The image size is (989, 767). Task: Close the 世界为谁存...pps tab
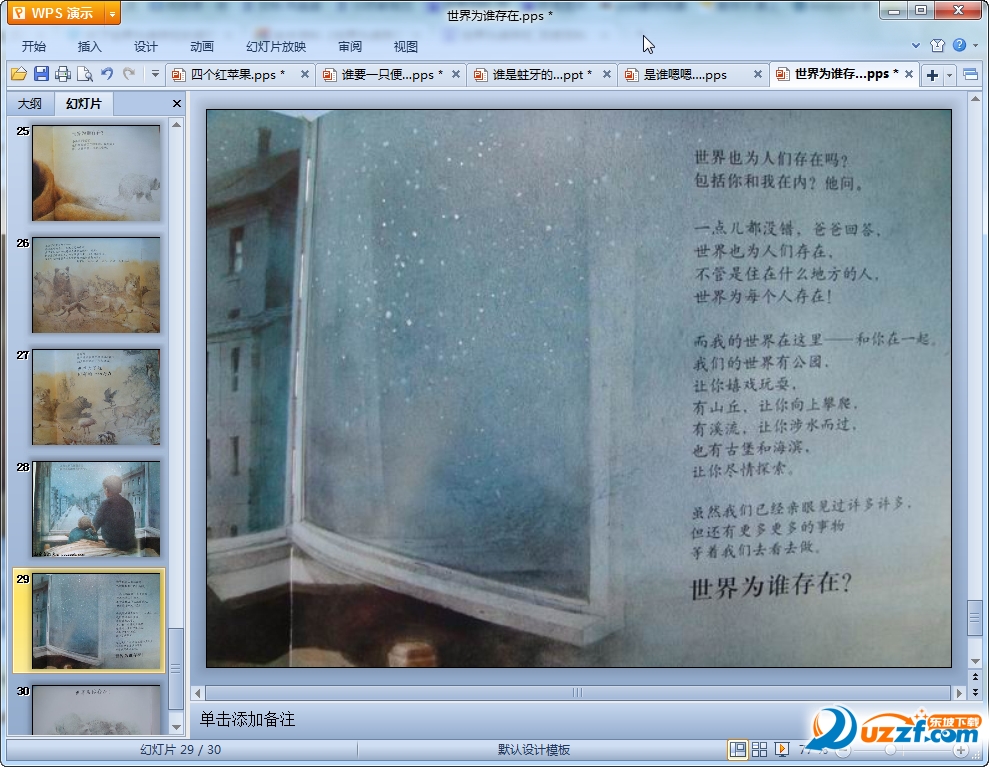tap(909, 74)
